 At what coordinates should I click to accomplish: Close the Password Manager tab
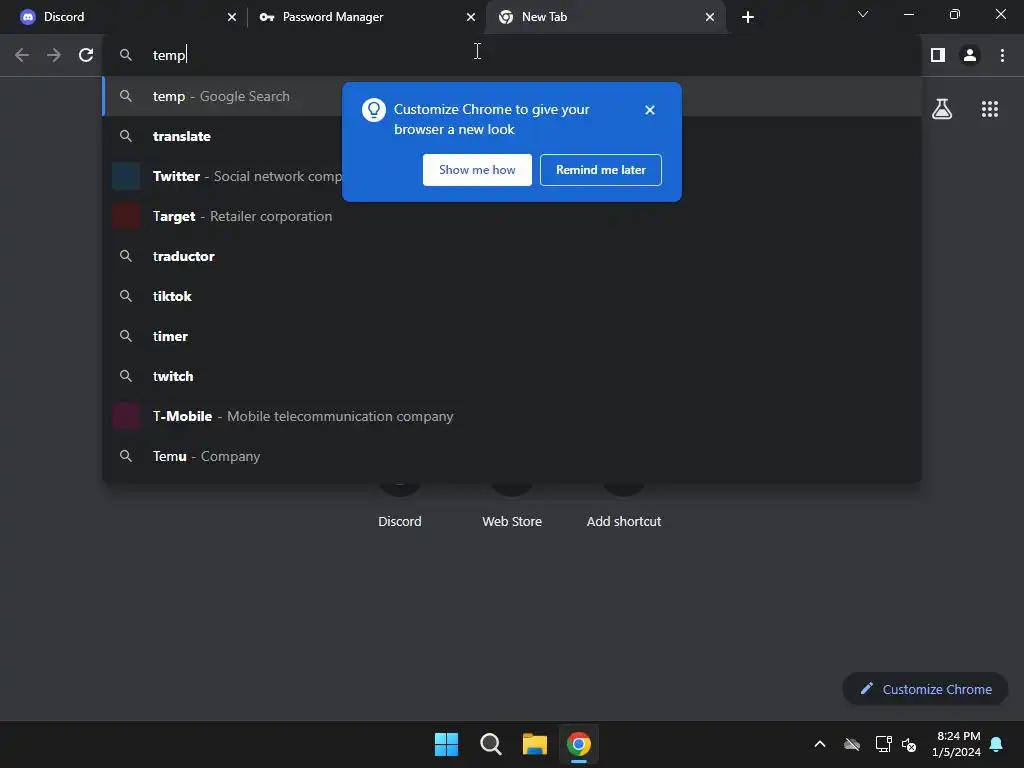pos(470,17)
